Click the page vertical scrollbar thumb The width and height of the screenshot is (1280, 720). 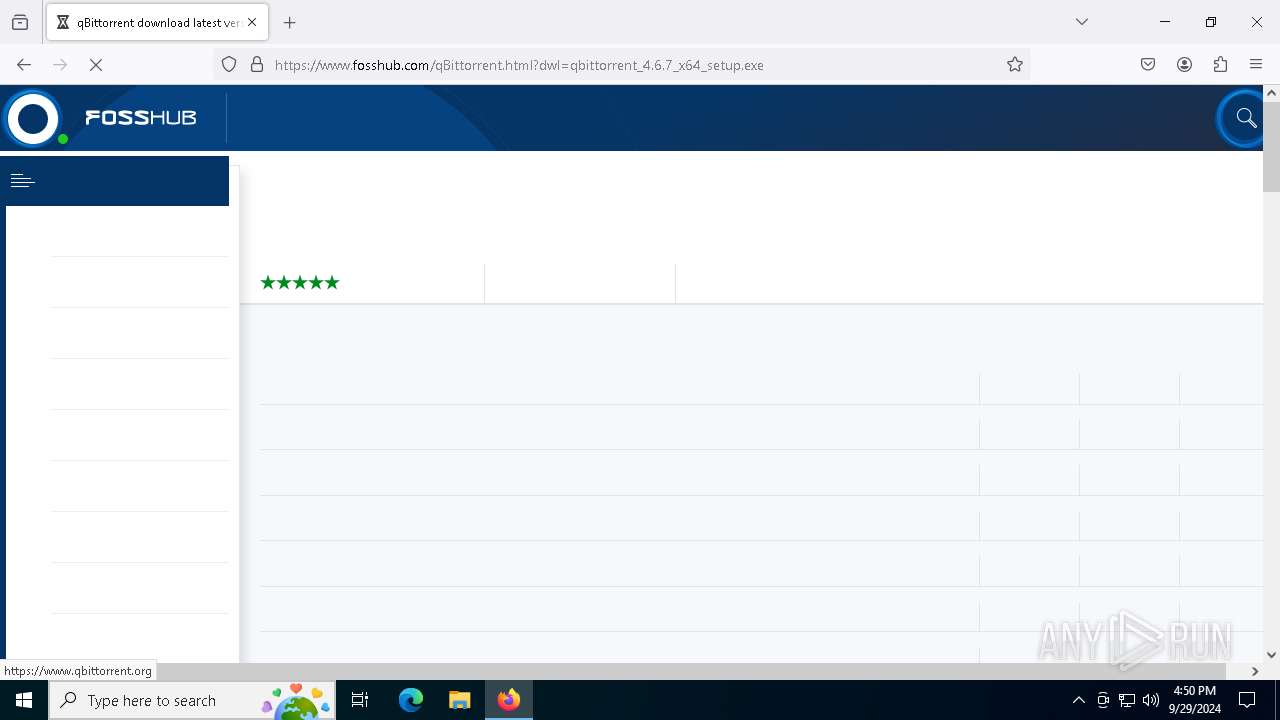tap(1271, 146)
